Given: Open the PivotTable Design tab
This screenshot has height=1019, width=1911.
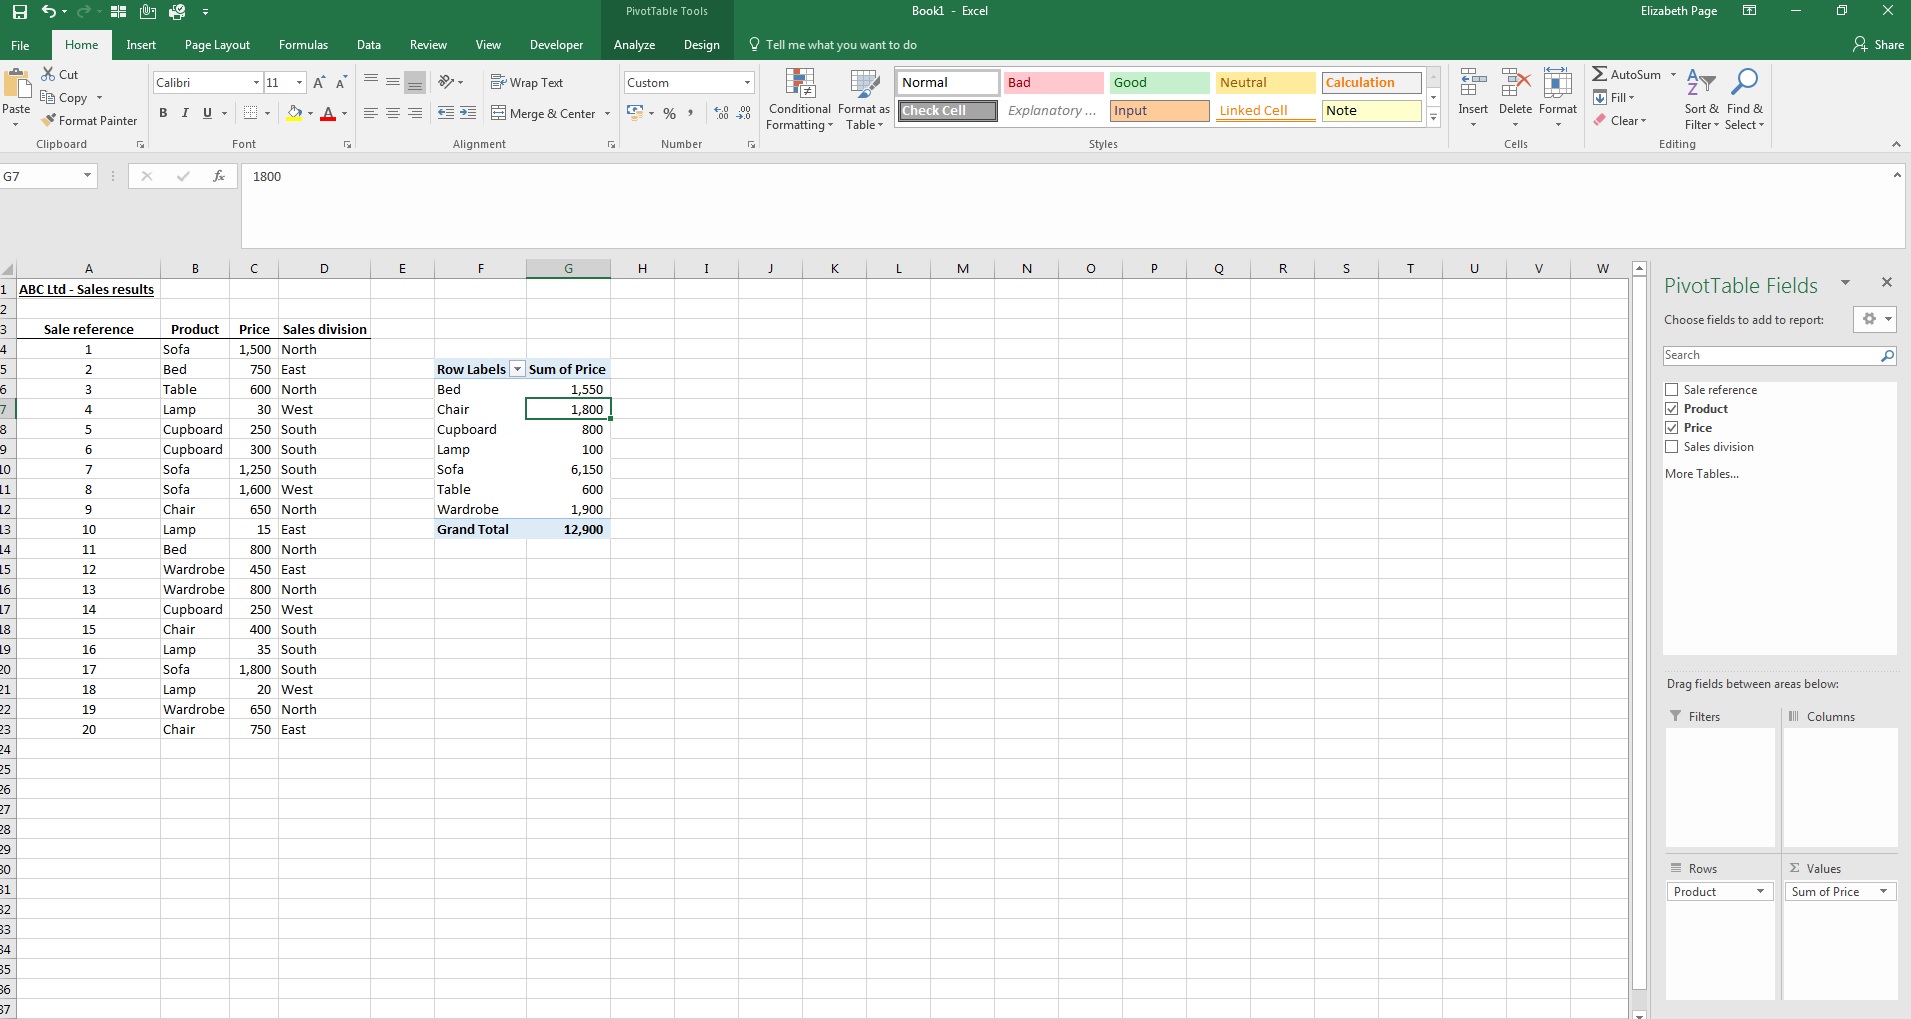Looking at the screenshot, I should pos(701,45).
